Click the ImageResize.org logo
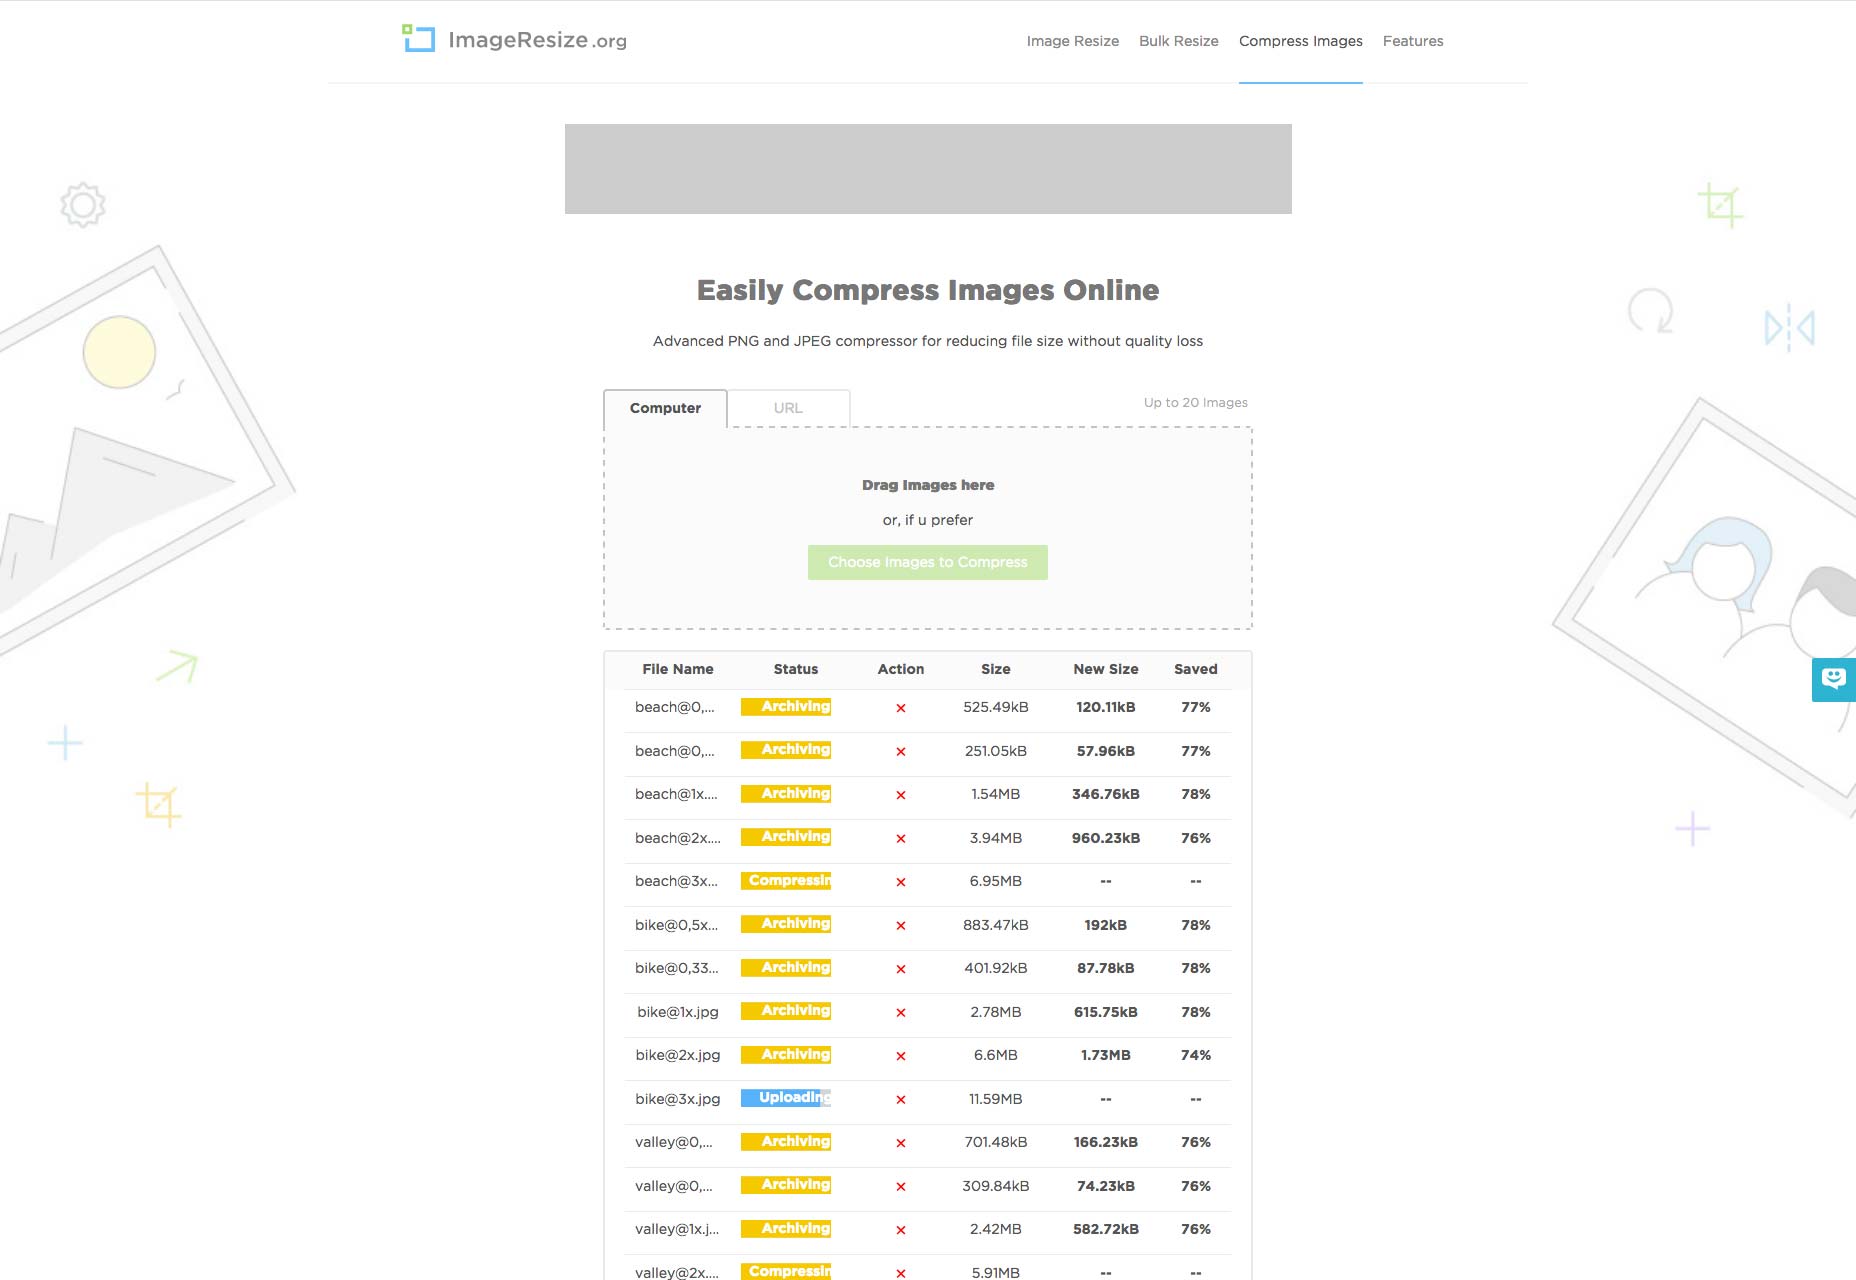 (514, 40)
